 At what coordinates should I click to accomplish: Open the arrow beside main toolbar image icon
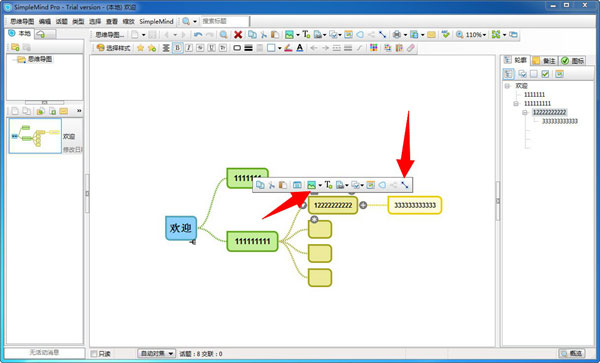pos(298,35)
